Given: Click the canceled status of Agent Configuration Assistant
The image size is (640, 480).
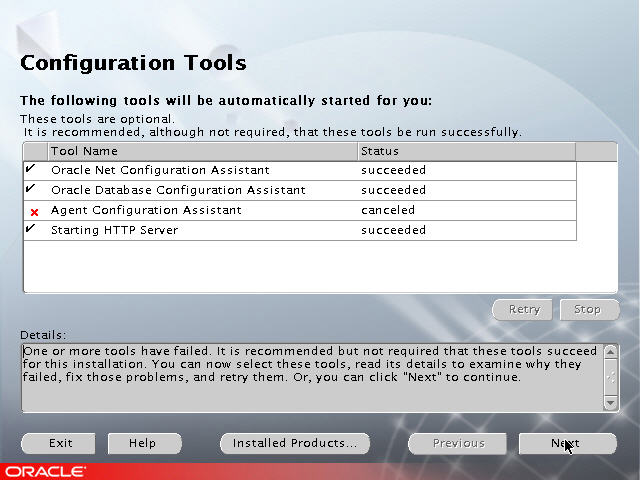Looking at the screenshot, I should tap(388, 210).
